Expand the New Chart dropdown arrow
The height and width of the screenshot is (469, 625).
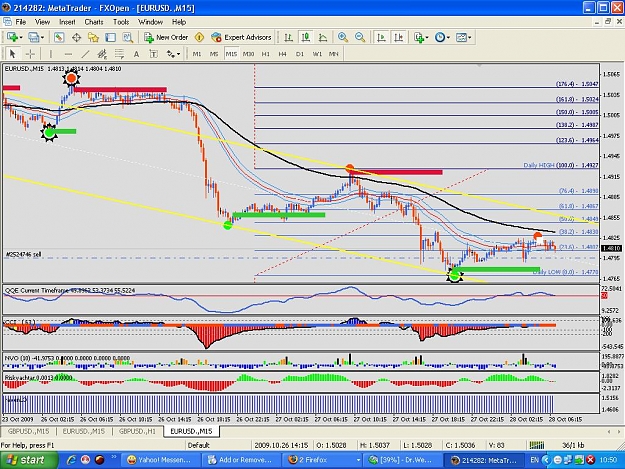[x=20, y=37]
